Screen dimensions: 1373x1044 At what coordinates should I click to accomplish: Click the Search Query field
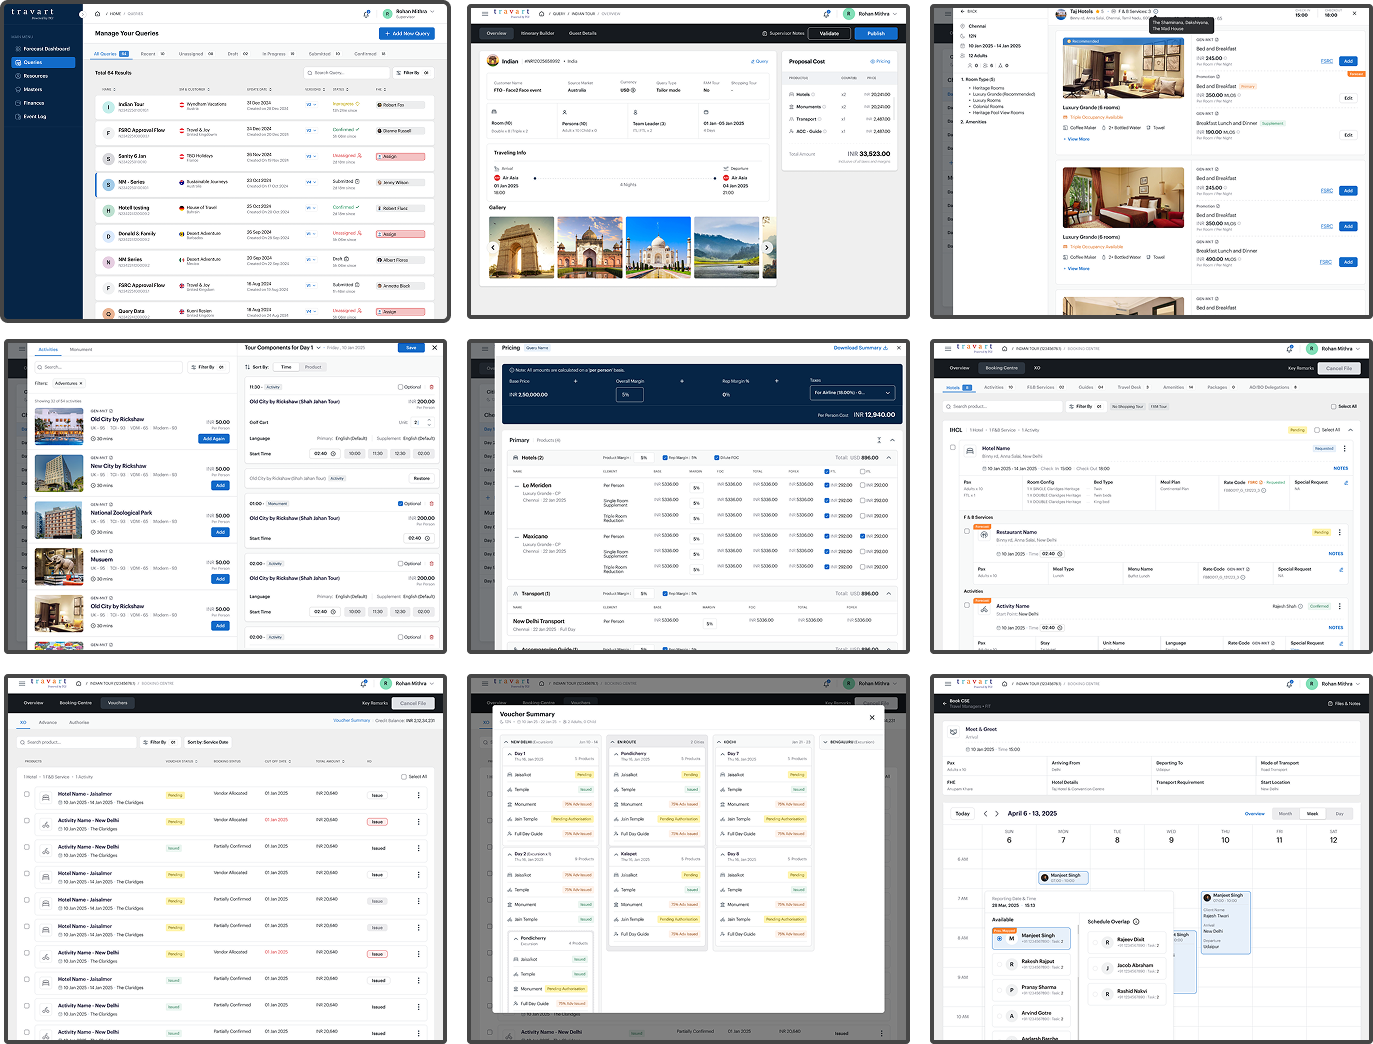pos(346,73)
